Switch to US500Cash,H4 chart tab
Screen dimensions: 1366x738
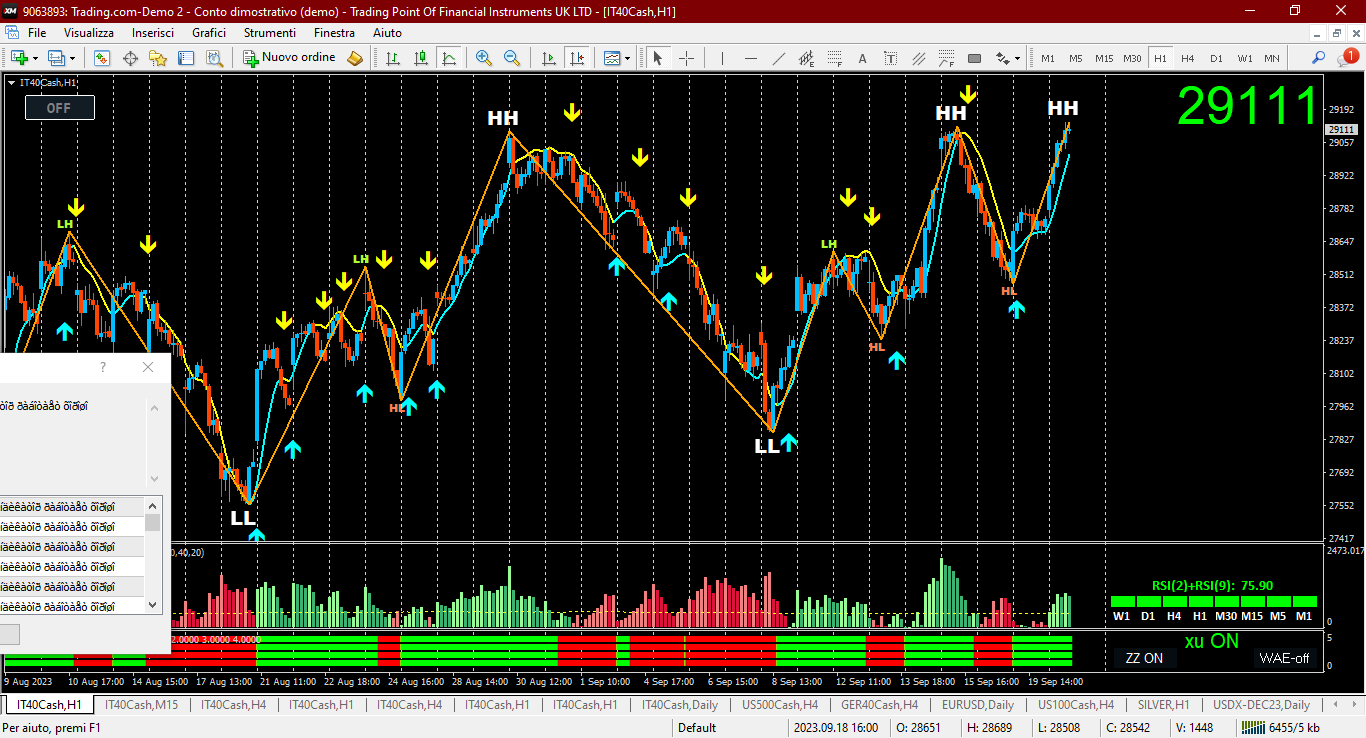pos(779,705)
